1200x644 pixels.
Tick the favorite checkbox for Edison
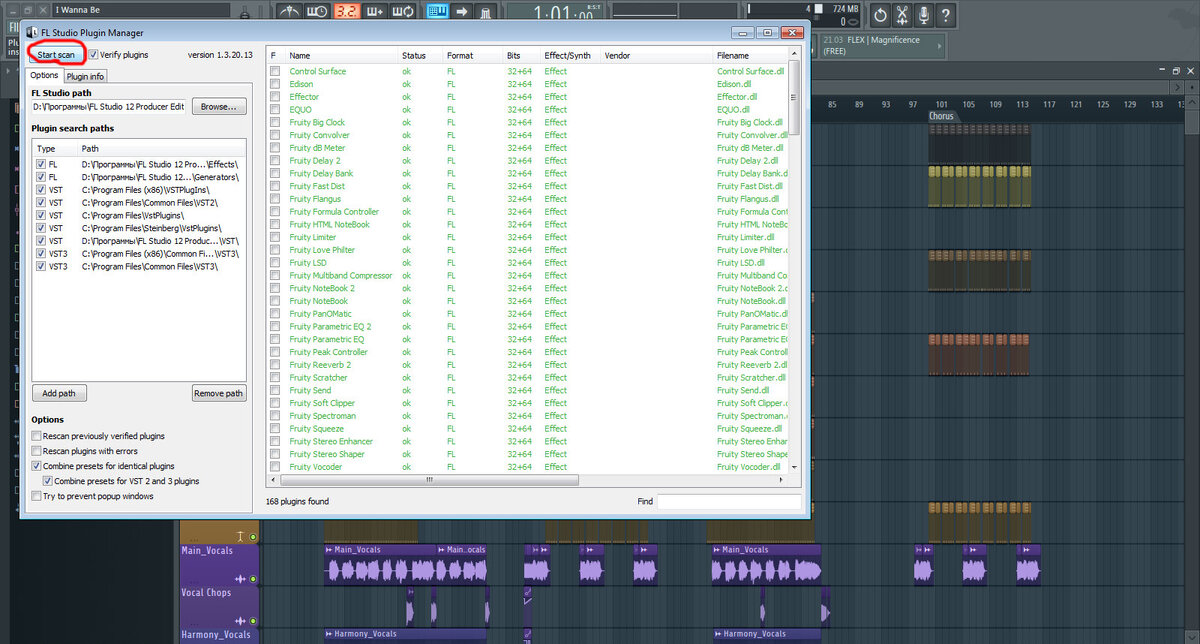tap(275, 84)
